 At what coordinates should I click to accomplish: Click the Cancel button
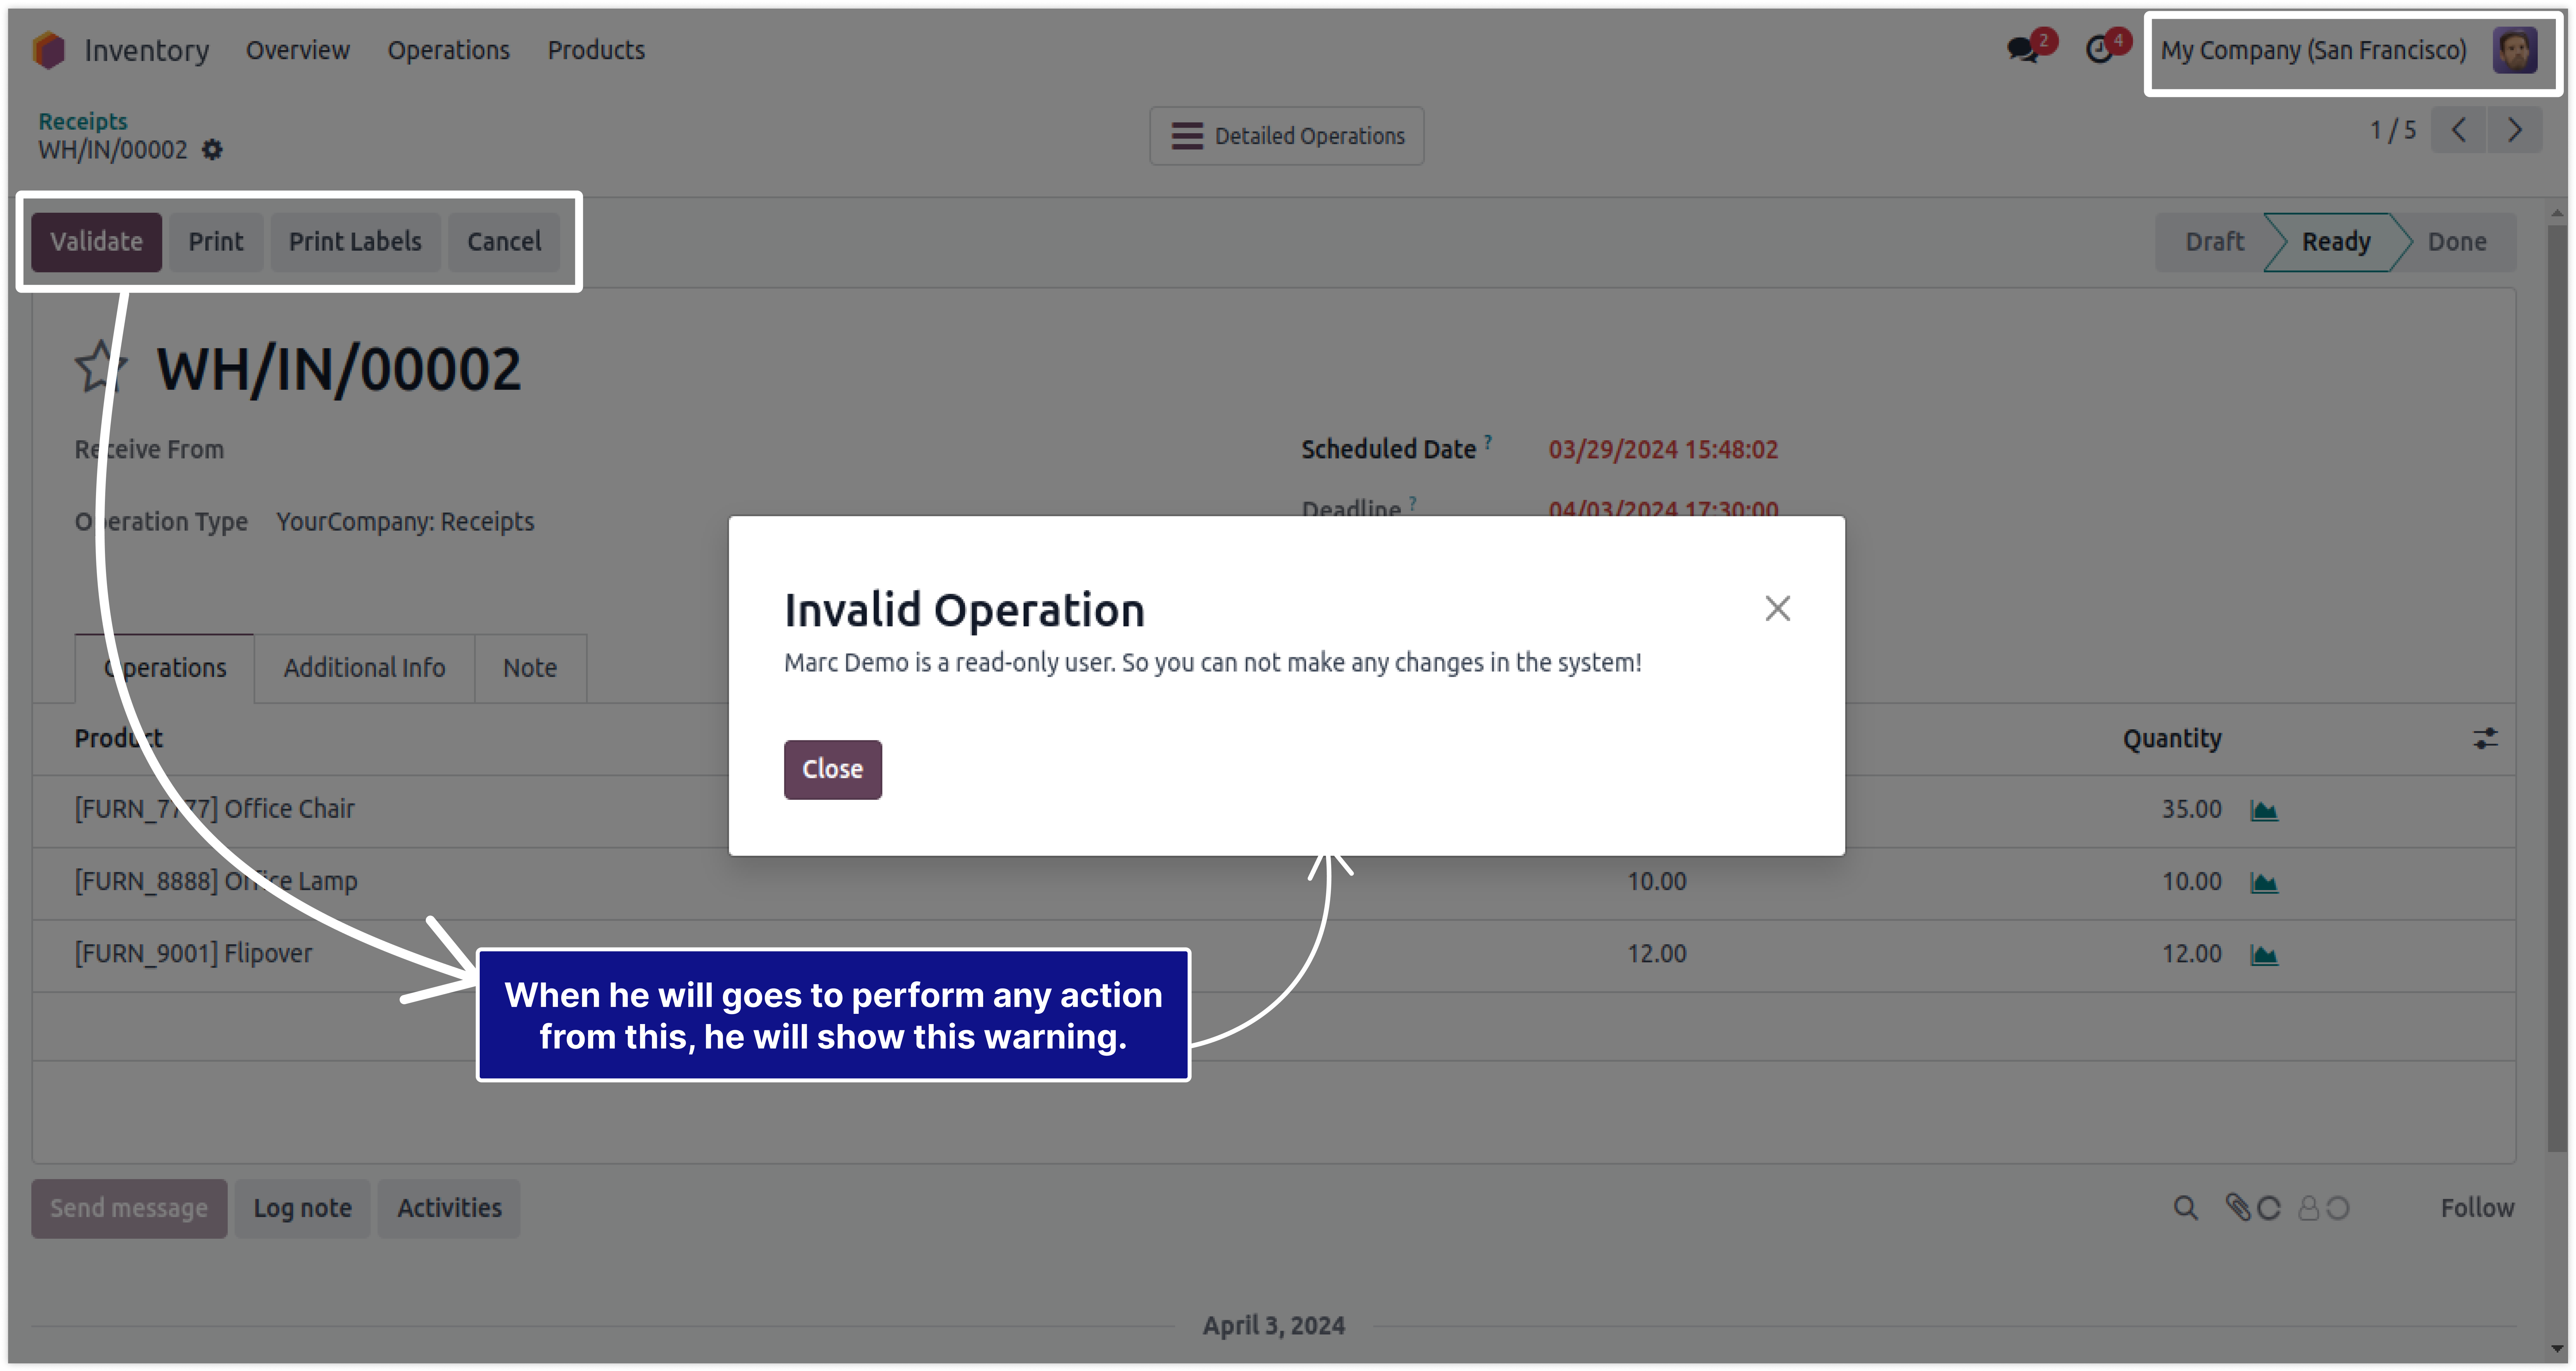pos(504,242)
